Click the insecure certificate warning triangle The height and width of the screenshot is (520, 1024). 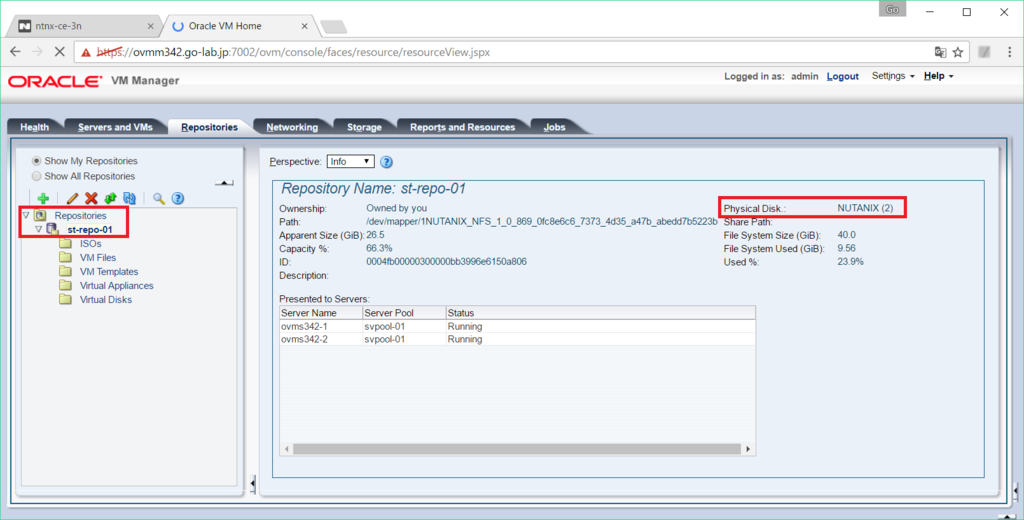tap(86, 52)
